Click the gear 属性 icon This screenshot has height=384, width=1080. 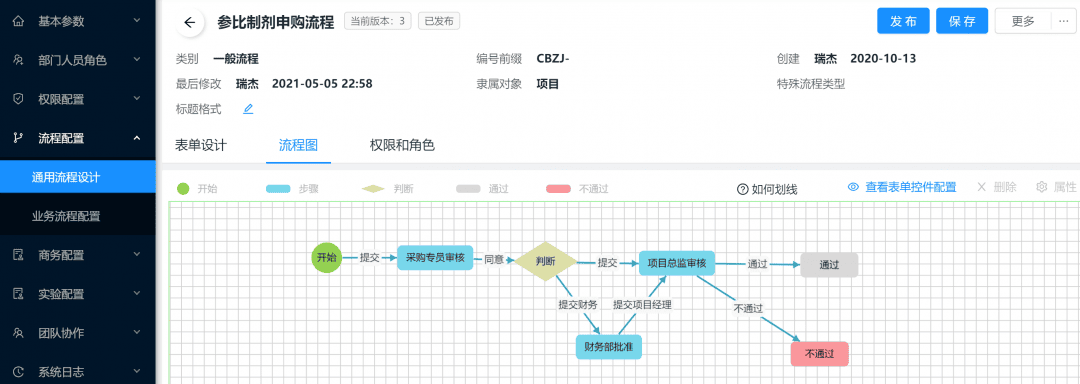click(1042, 187)
